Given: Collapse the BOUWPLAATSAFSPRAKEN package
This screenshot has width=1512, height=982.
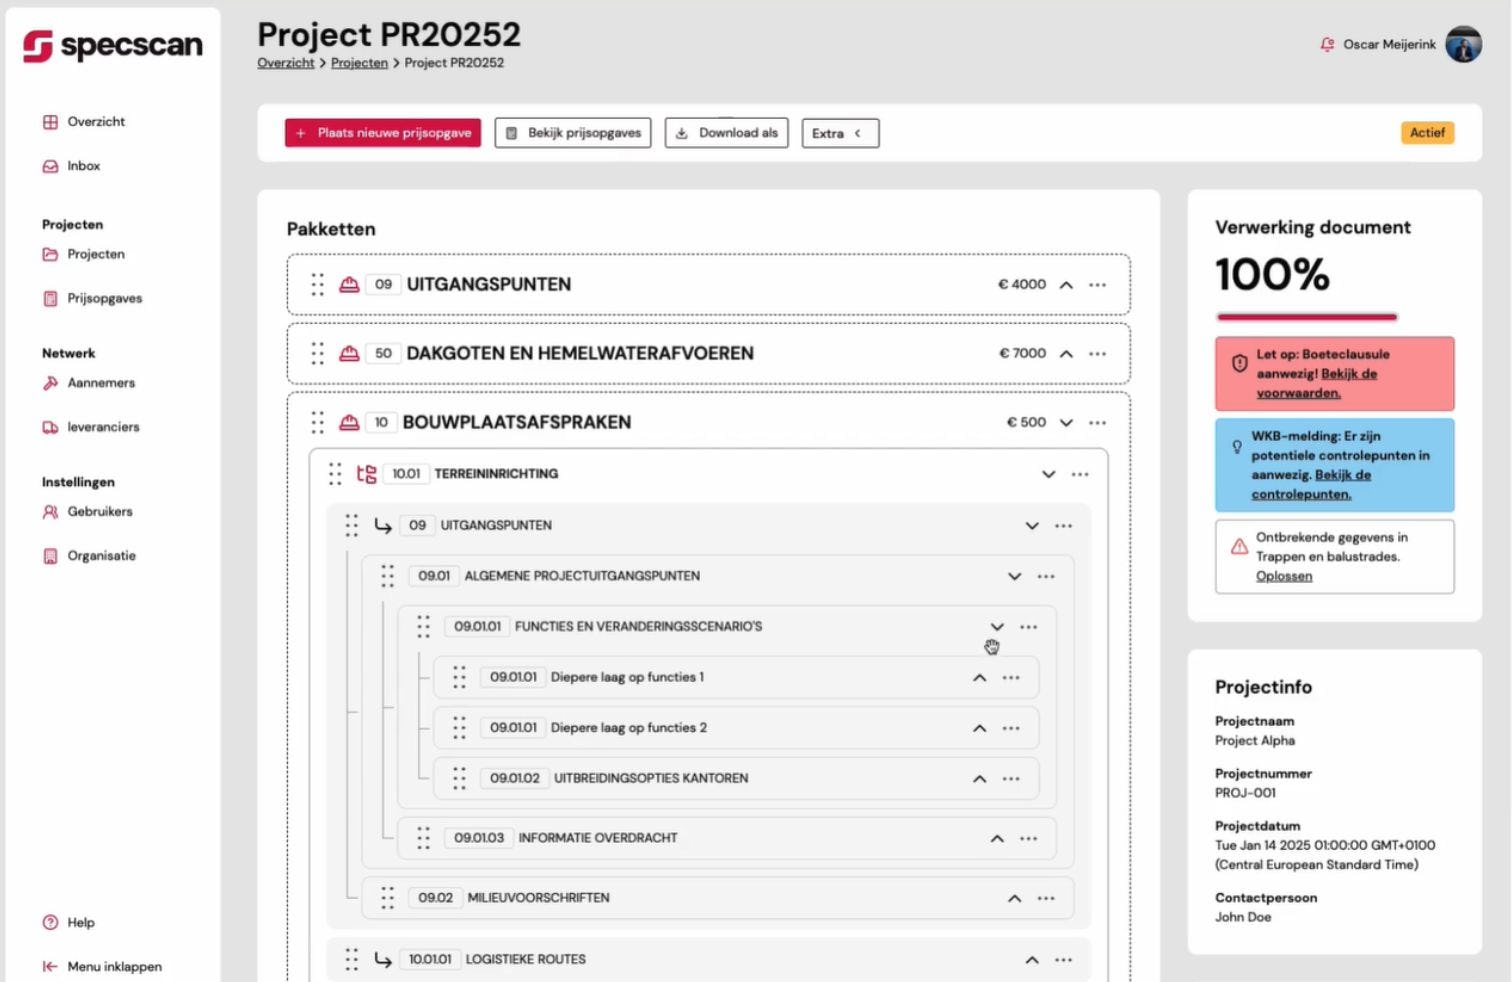Looking at the screenshot, I should [1066, 423].
